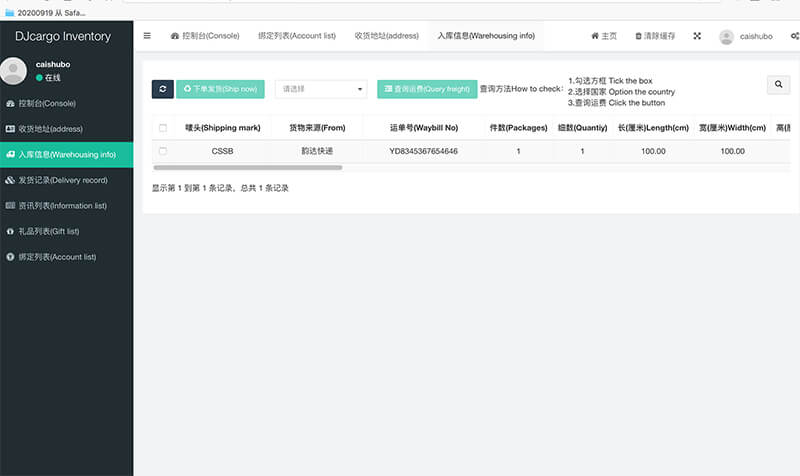
Task: Click the sidebar user avatar picture
Action: click(14, 70)
